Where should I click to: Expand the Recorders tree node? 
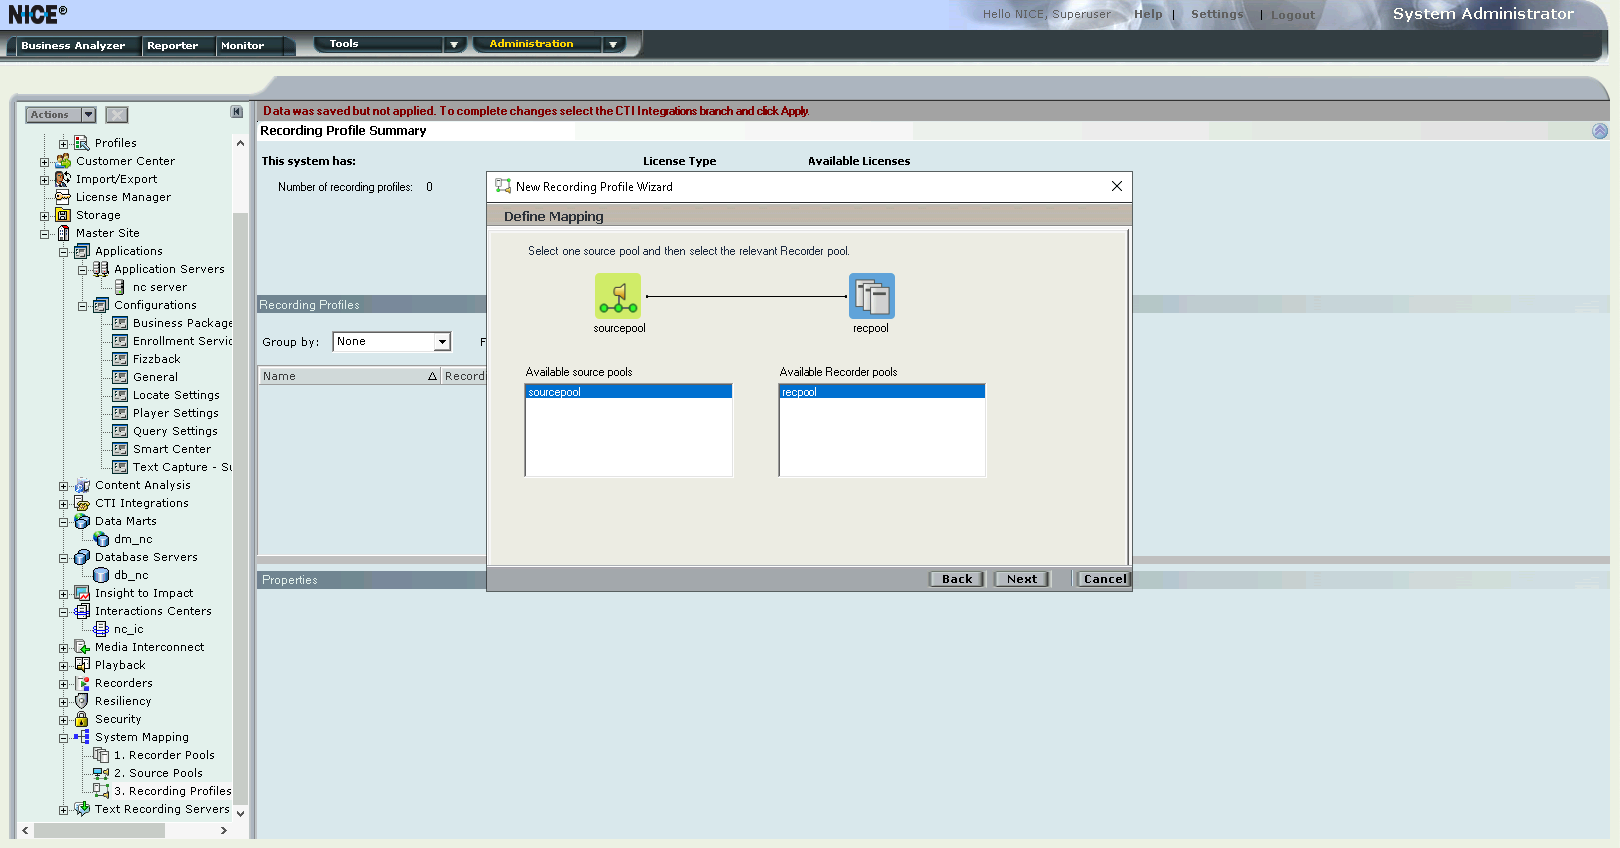64,684
